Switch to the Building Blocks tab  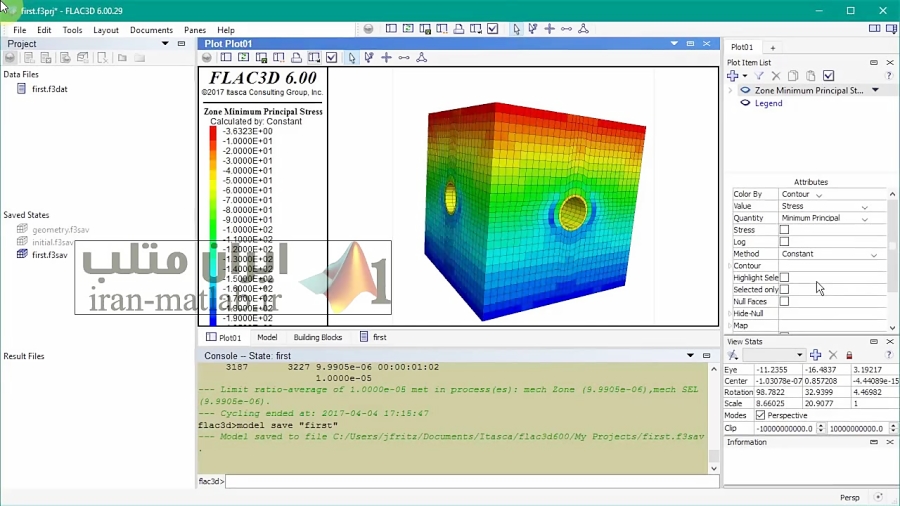tap(317, 337)
